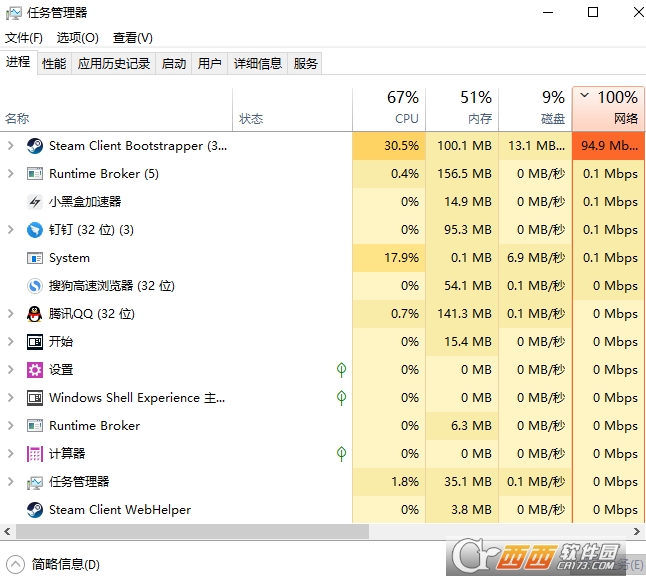Switch to the 服务 tab

coord(305,63)
